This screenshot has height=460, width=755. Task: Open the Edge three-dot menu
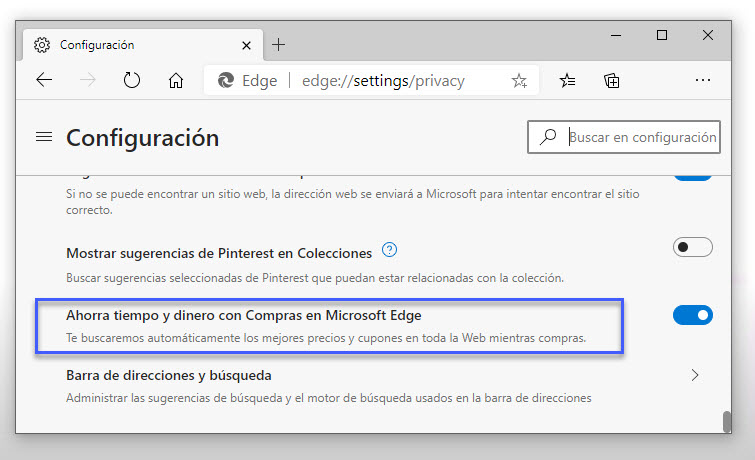pos(702,81)
